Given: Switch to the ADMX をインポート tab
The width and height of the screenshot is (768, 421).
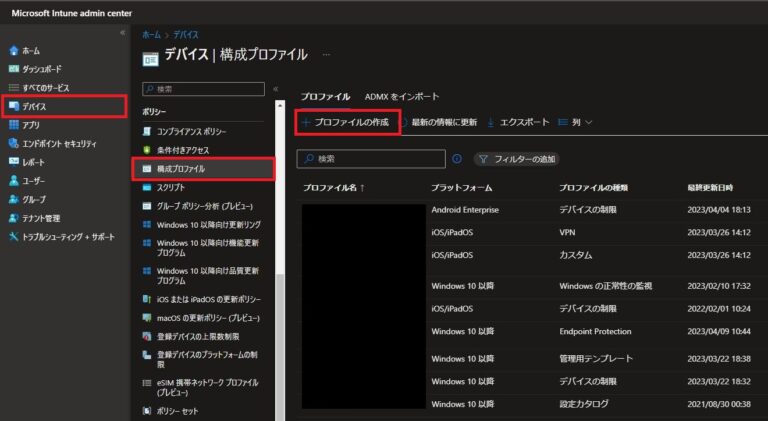Looking at the screenshot, I should coord(402,96).
